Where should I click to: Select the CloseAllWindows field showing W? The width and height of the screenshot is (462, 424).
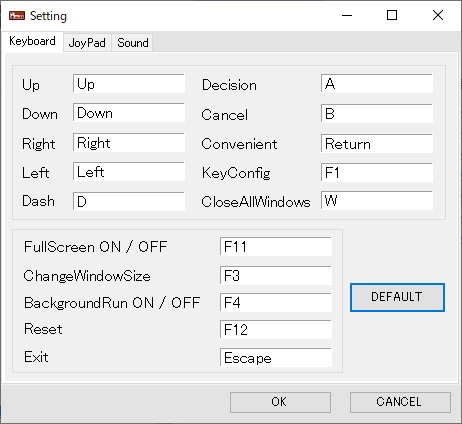pos(377,200)
